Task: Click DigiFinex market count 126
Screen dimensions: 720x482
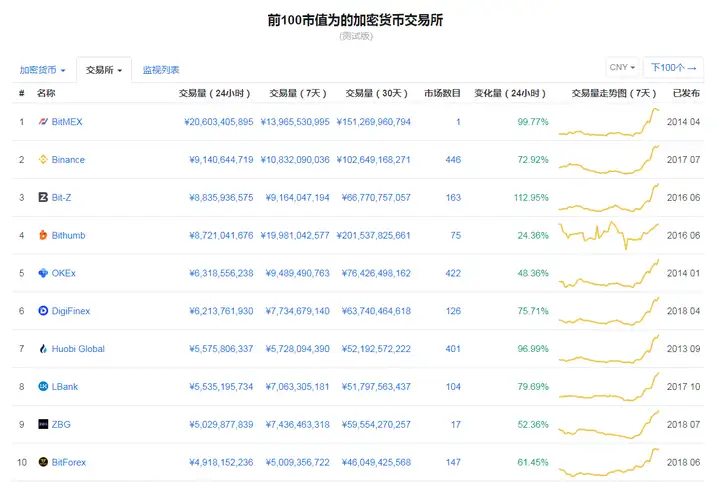Action: [x=453, y=311]
